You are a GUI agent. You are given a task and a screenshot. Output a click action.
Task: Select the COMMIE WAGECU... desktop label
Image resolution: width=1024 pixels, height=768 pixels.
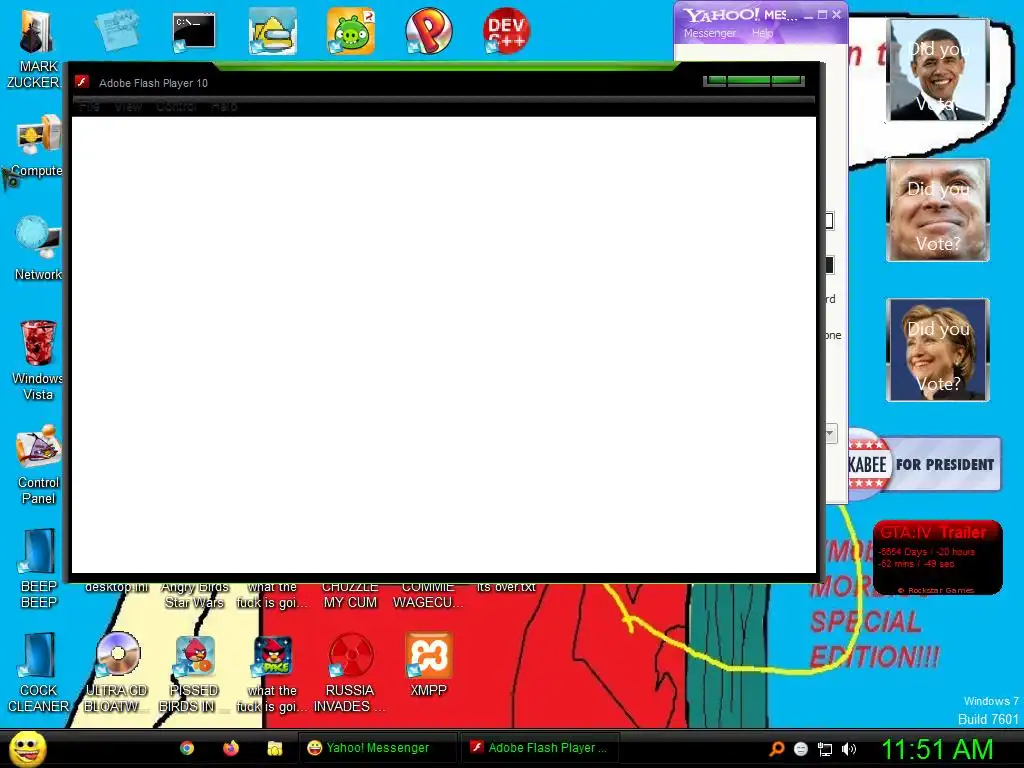point(428,595)
